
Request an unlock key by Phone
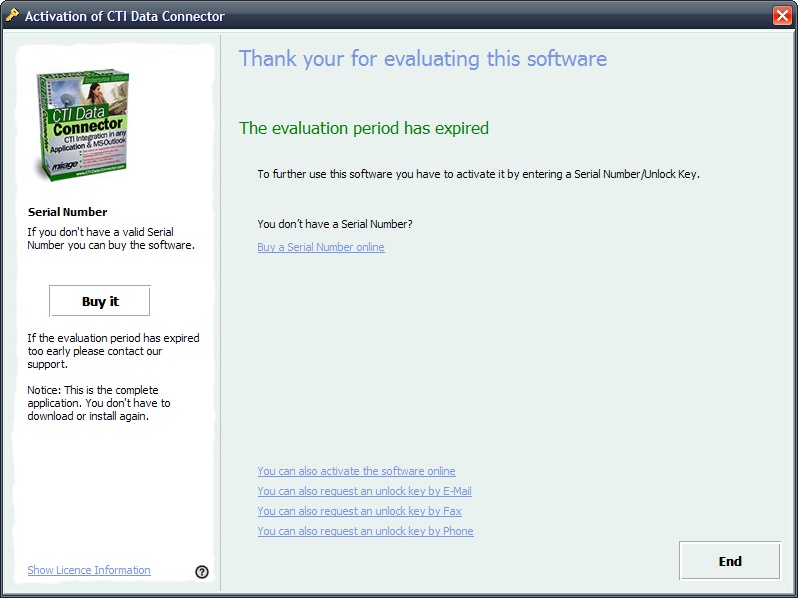click(365, 531)
